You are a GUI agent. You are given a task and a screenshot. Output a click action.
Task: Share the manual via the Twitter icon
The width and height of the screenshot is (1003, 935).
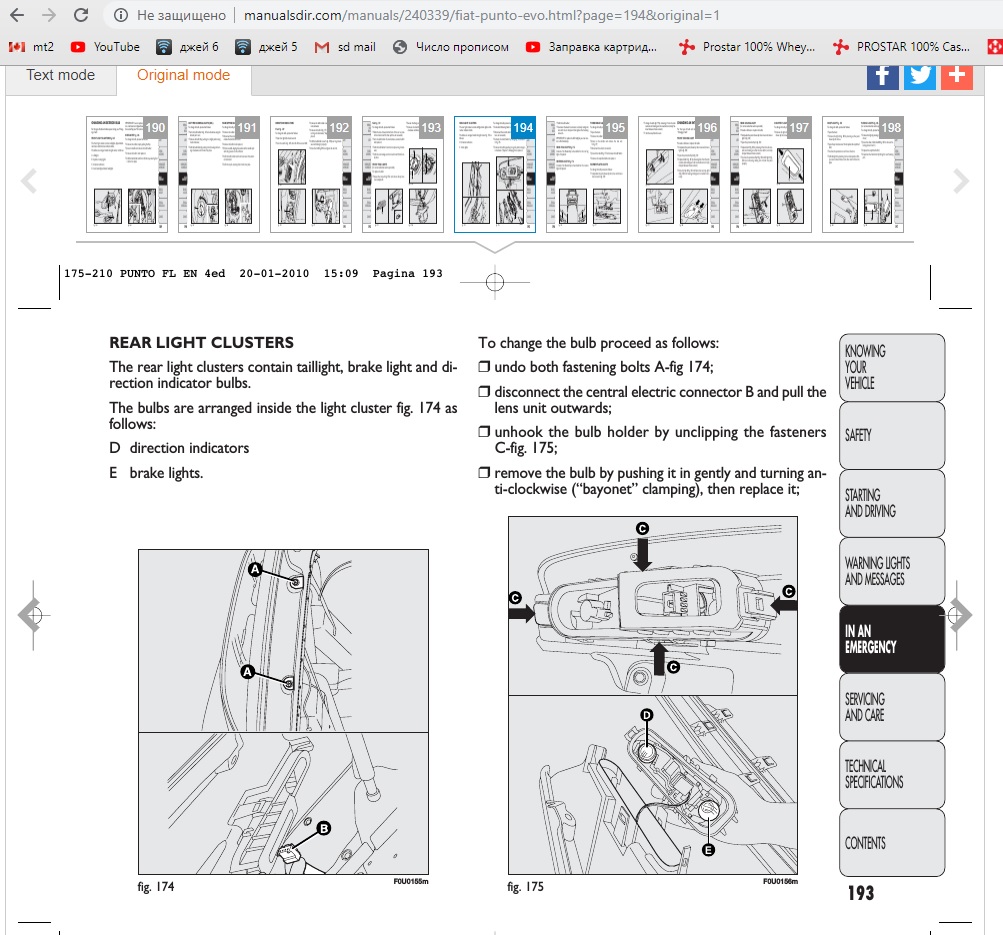(x=919, y=75)
